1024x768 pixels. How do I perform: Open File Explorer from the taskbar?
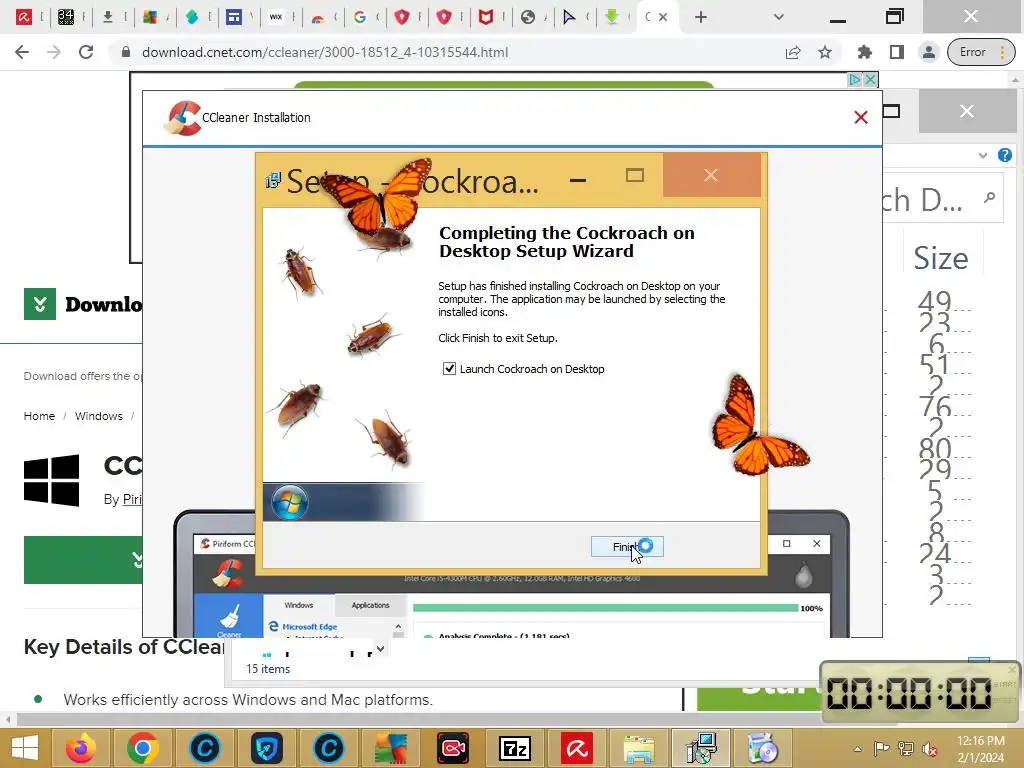point(639,748)
